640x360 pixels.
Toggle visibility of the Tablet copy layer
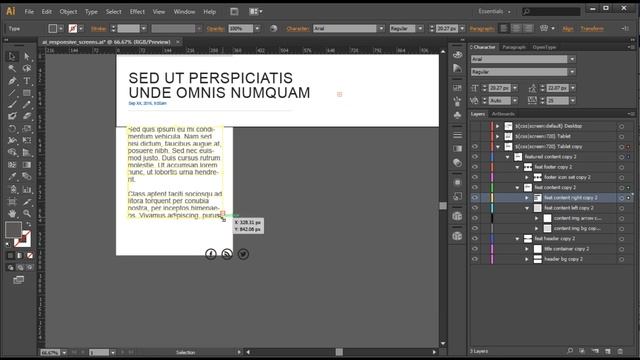coord(475,147)
